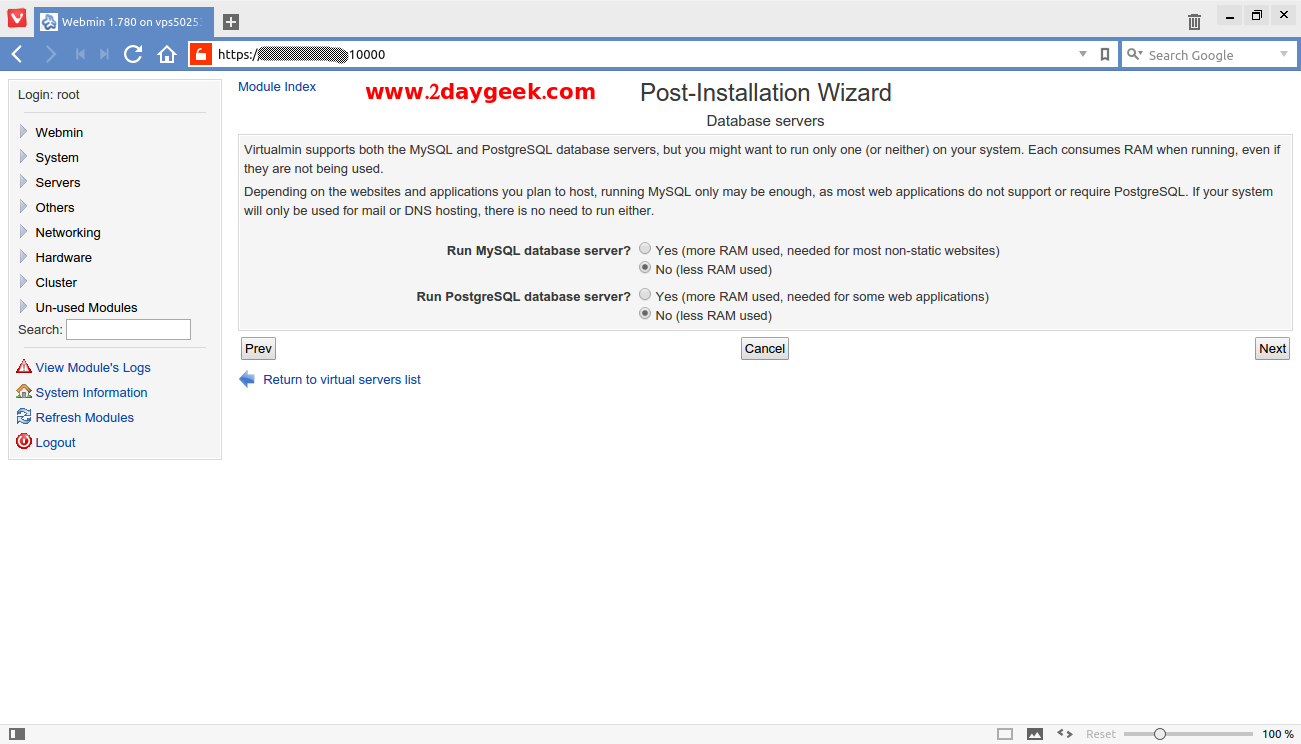Open a new tab with plus icon
The image size is (1301, 744).
tap(231, 21)
